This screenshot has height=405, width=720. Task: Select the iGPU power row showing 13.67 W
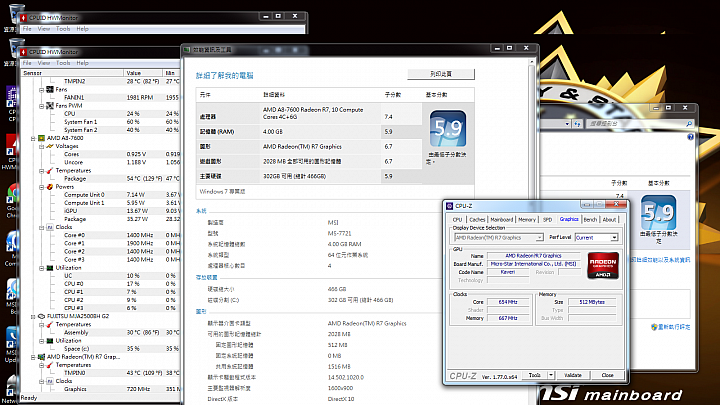tap(101, 211)
